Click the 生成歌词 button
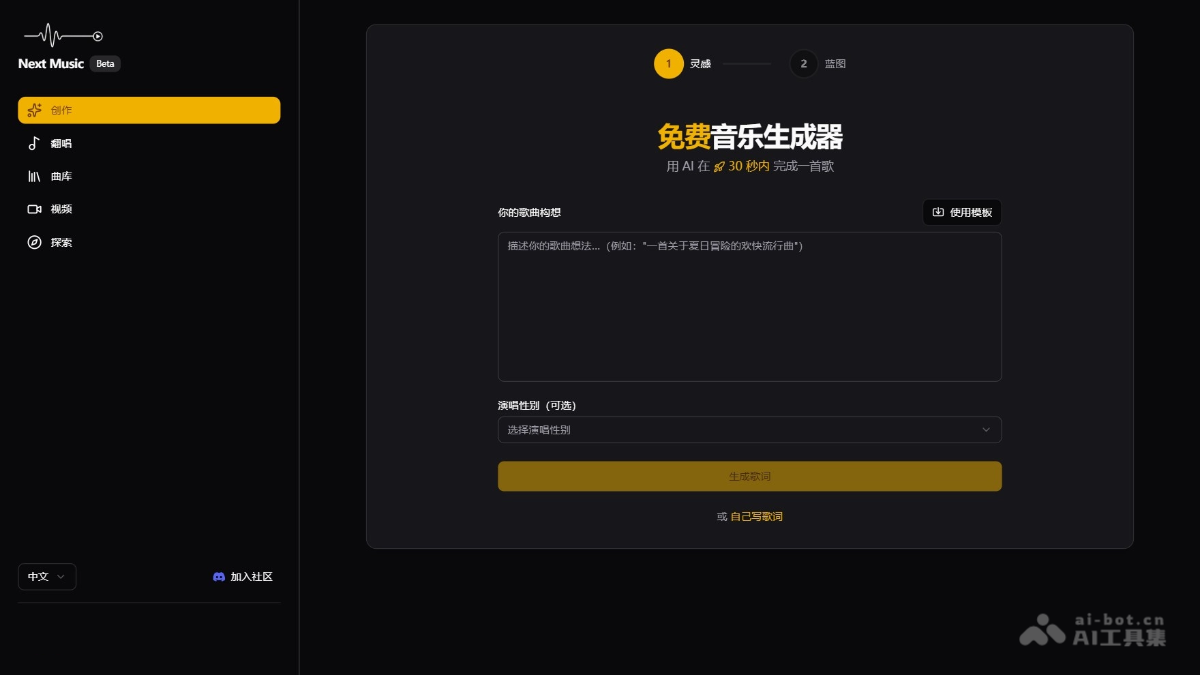Viewport: 1200px width, 675px height. 750,477
